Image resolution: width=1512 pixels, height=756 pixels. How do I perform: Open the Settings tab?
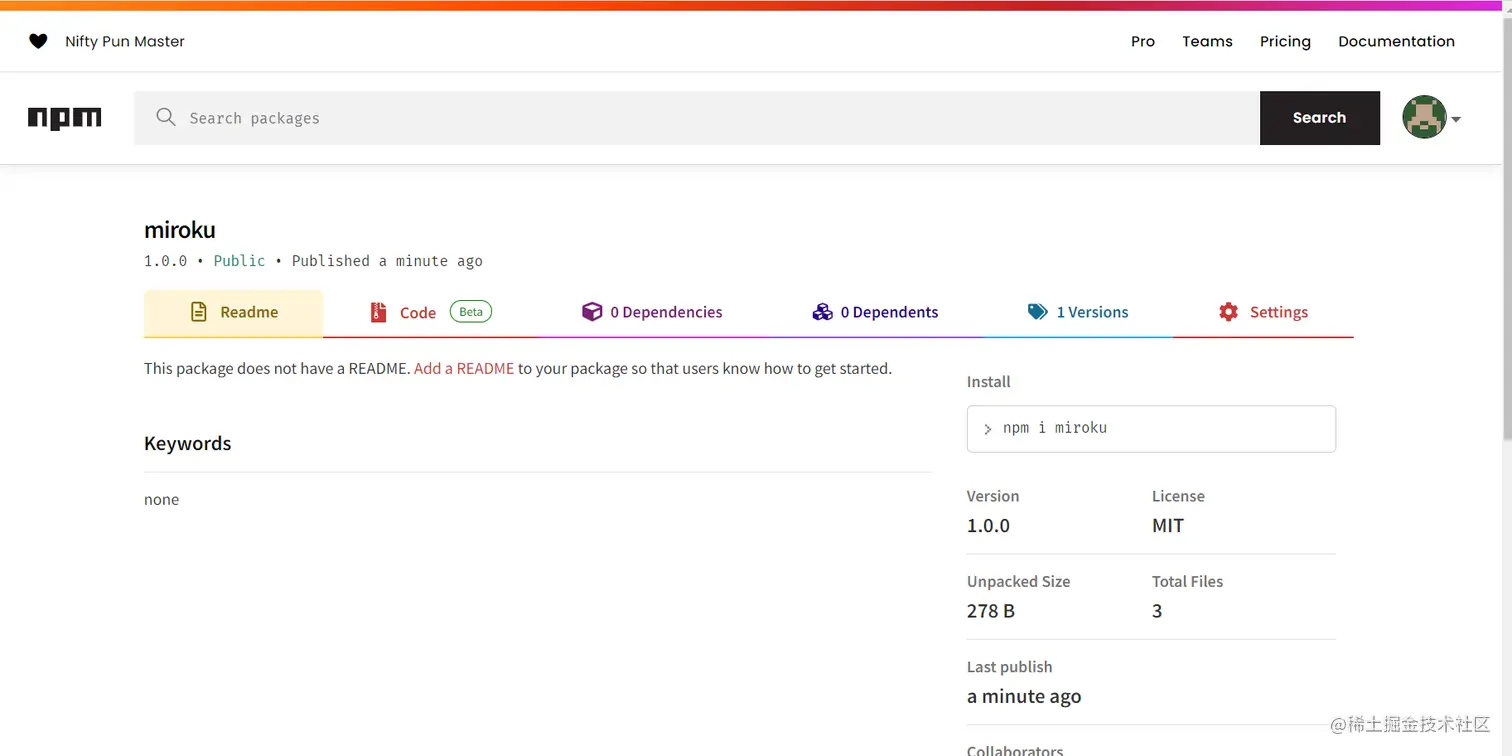point(1263,313)
